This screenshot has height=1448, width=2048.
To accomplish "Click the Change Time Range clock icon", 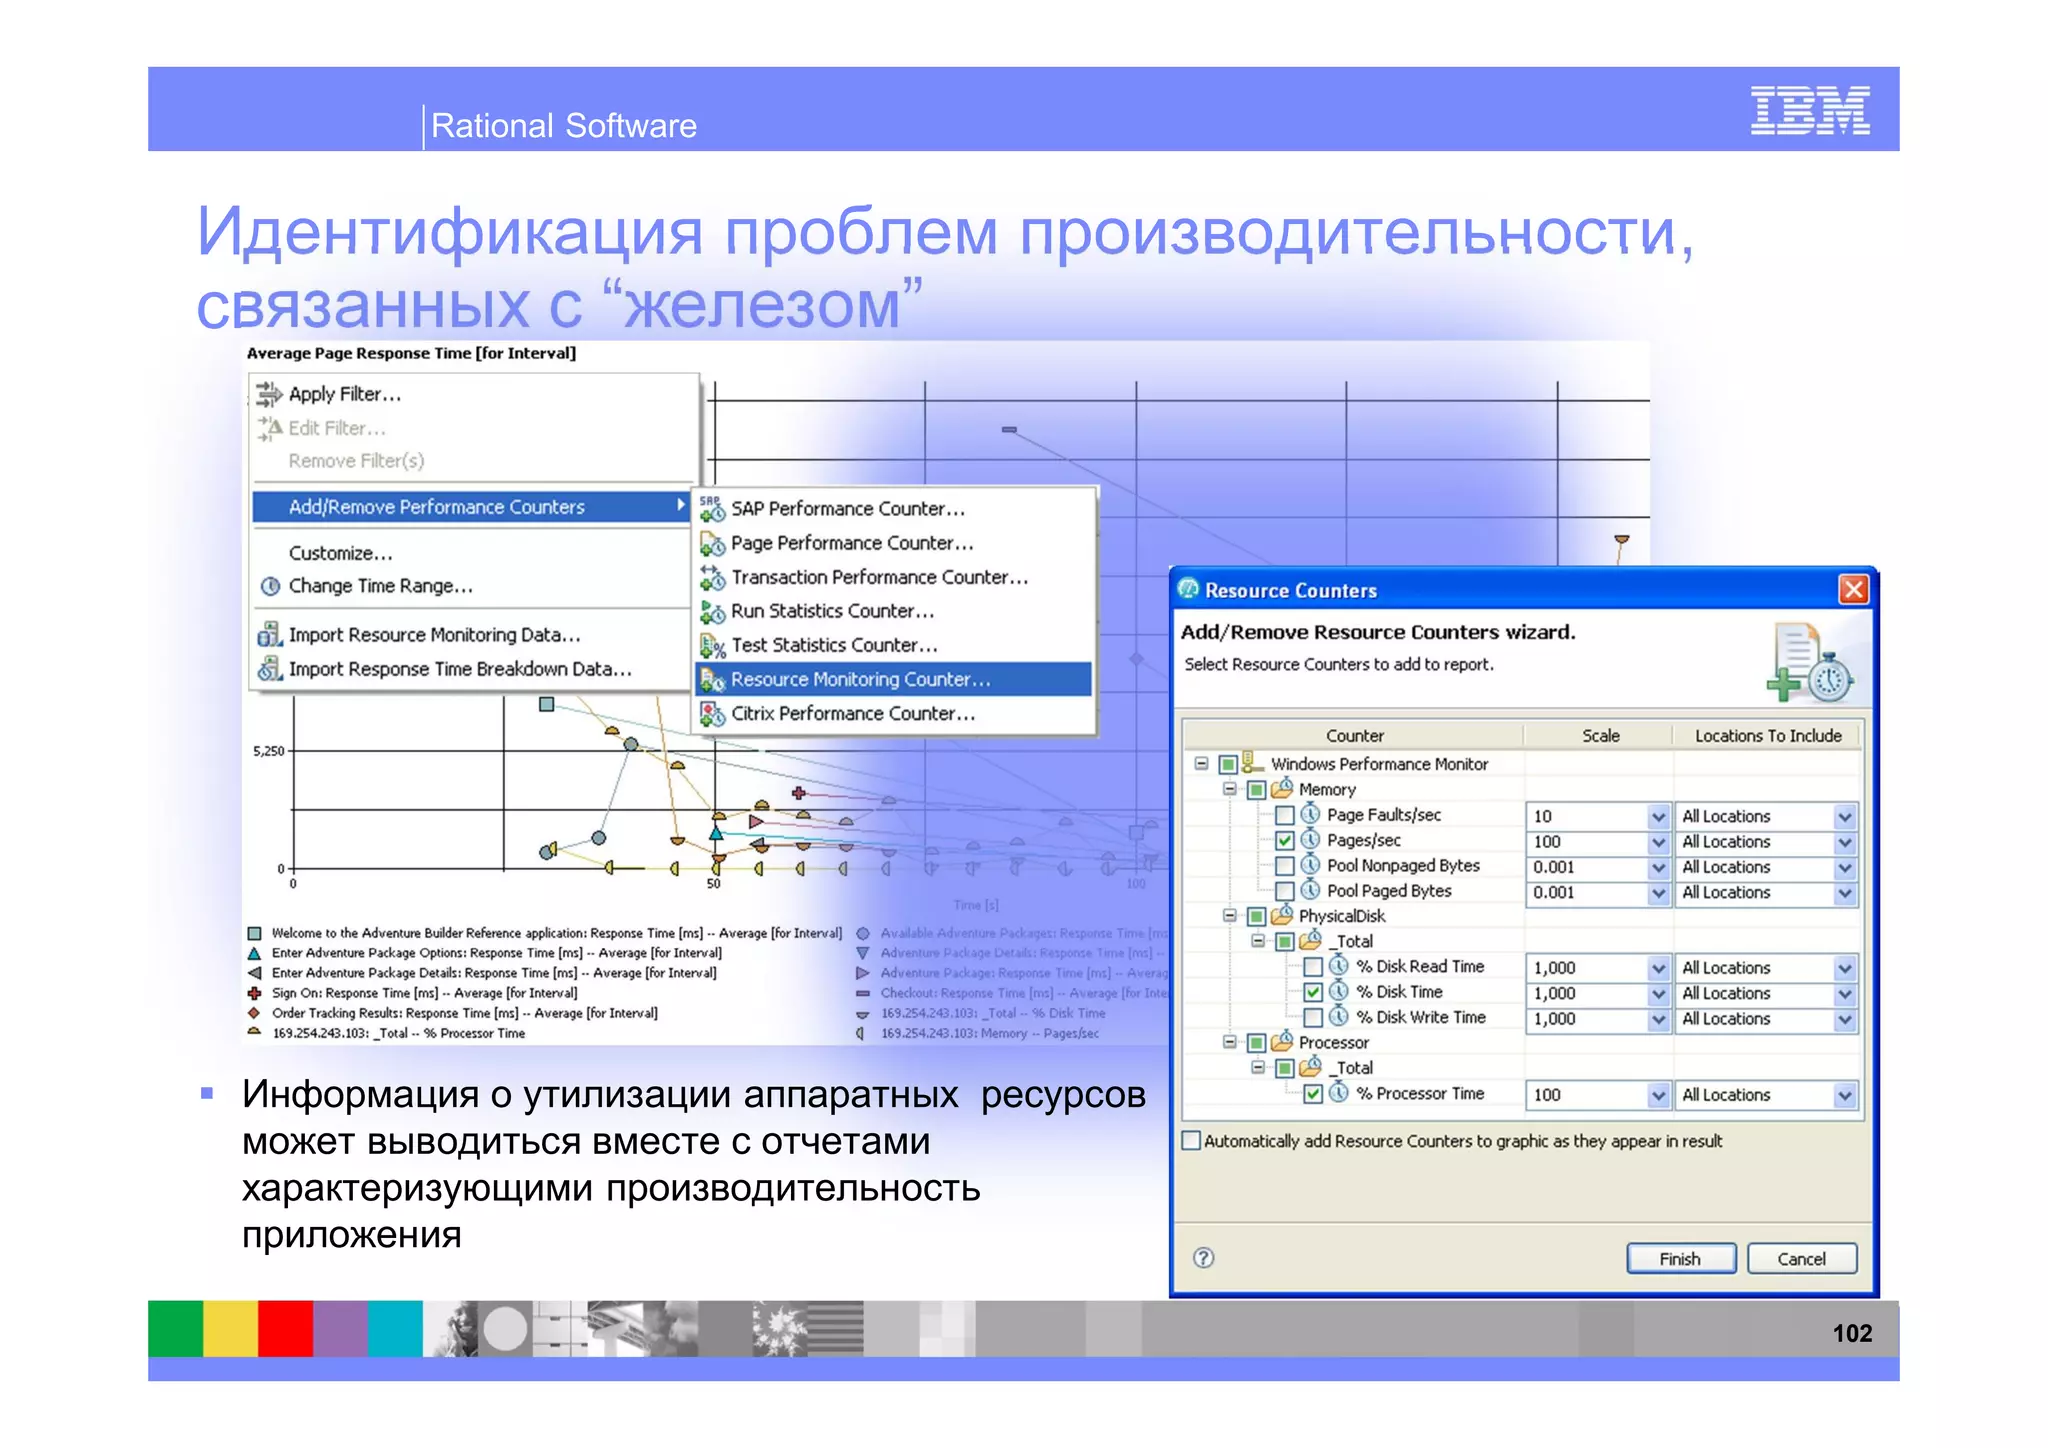I will pos(270,586).
